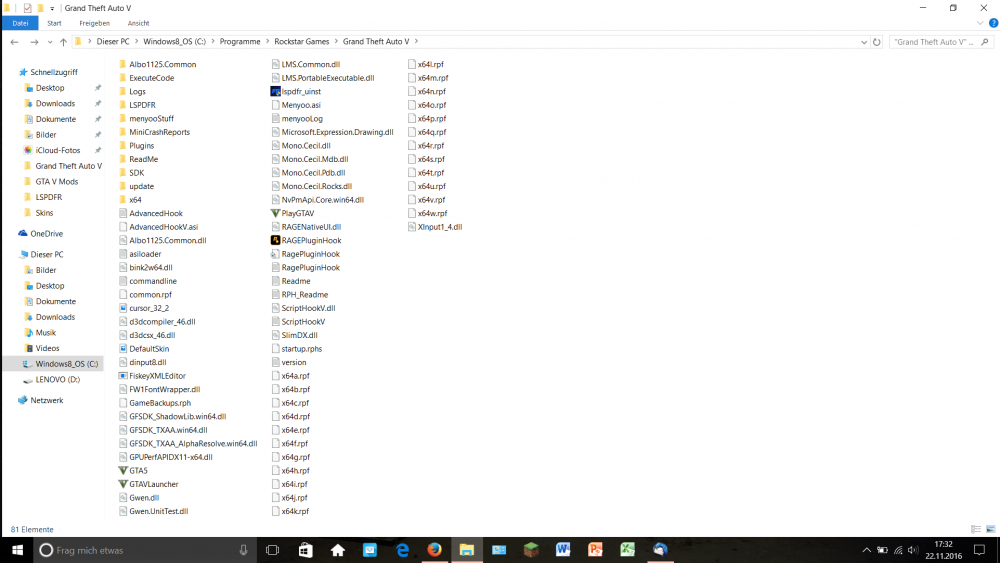Open the MiniCrashReports folder
The height and width of the screenshot is (563, 1000).
pyautogui.click(x=154, y=132)
